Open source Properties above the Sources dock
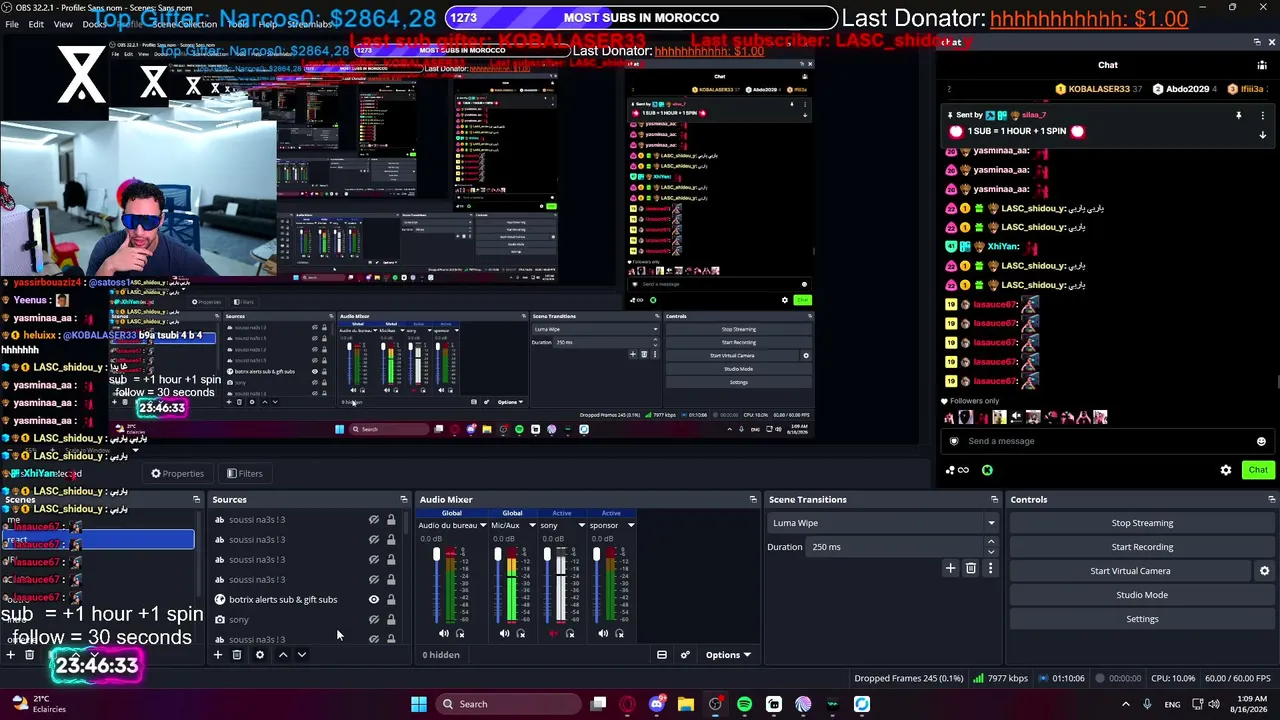1280x720 pixels. click(177, 474)
